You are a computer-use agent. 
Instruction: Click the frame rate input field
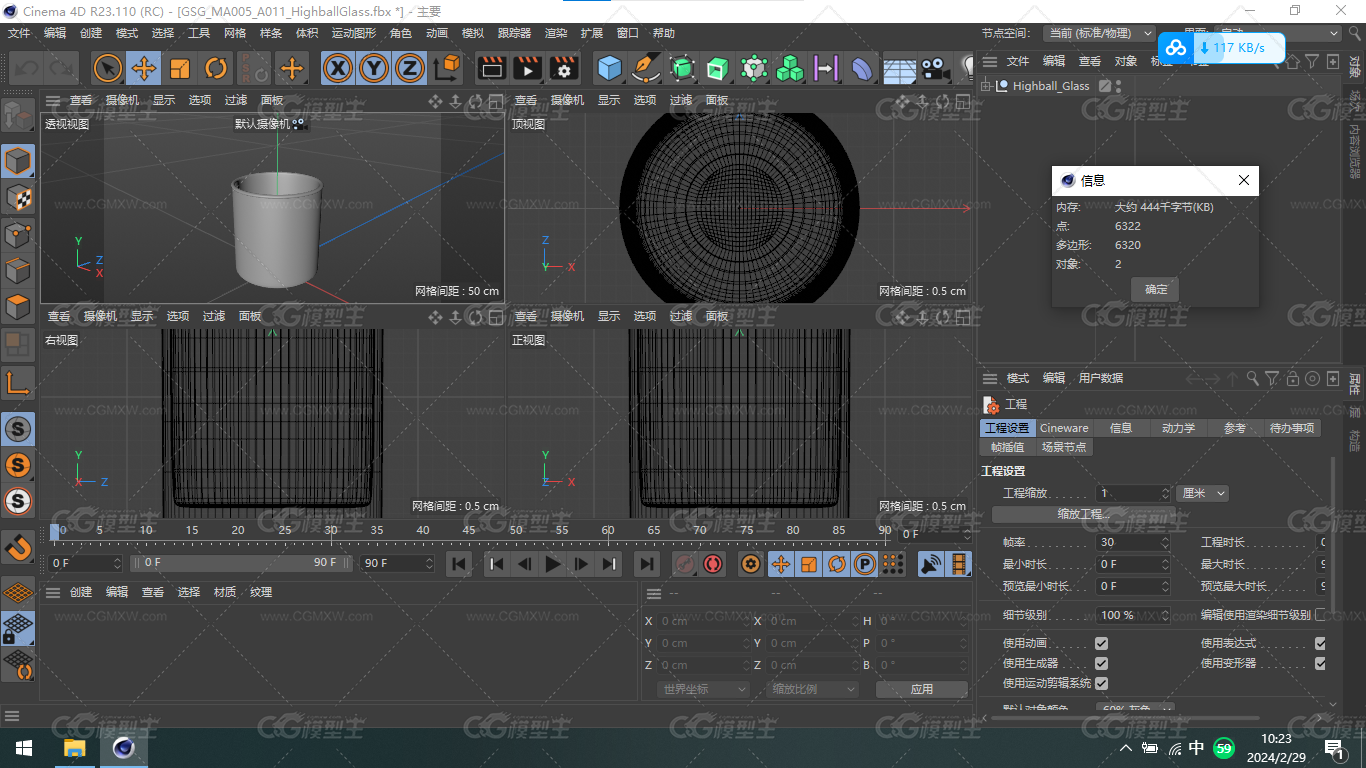[x=1128, y=542]
